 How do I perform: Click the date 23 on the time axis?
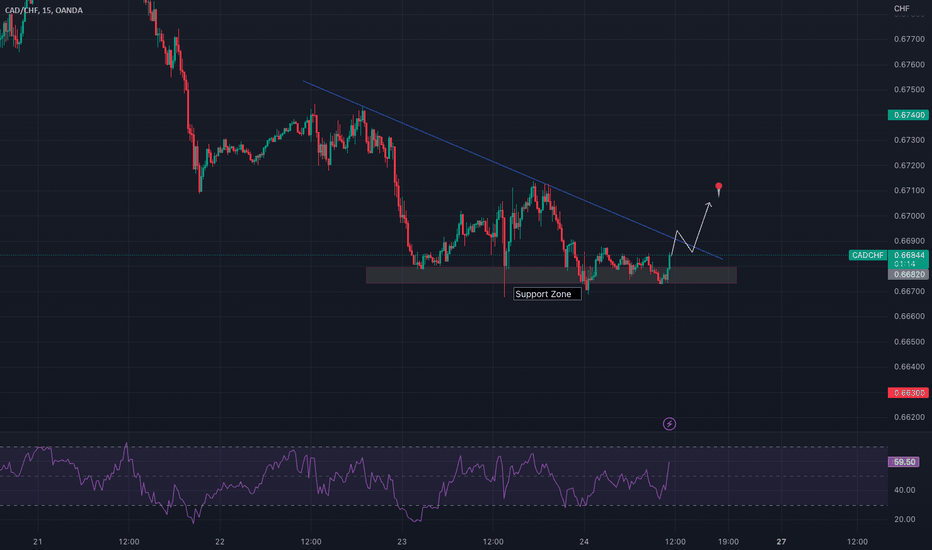tap(402, 542)
